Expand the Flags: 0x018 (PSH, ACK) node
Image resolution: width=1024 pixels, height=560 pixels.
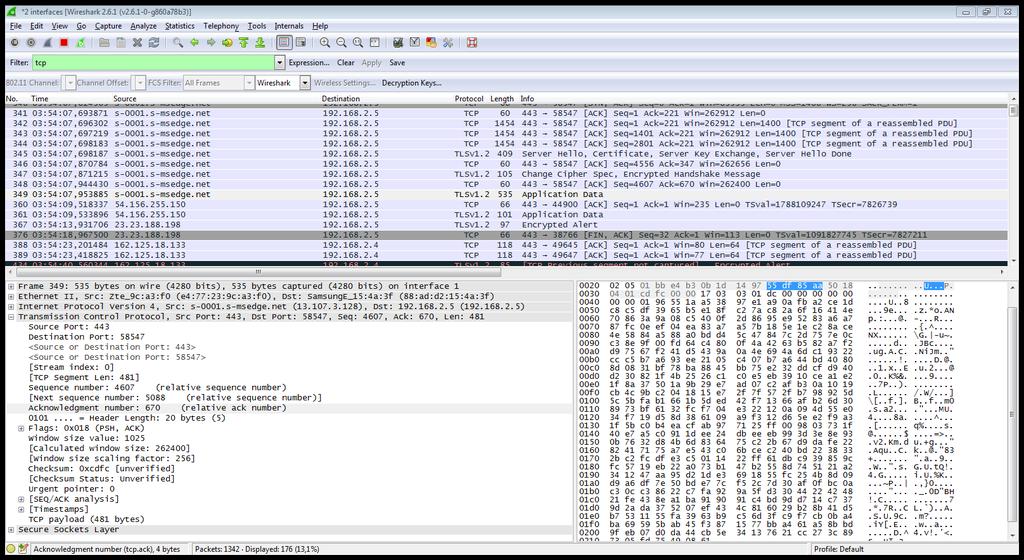pyautogui.click(x=21, y=428)
